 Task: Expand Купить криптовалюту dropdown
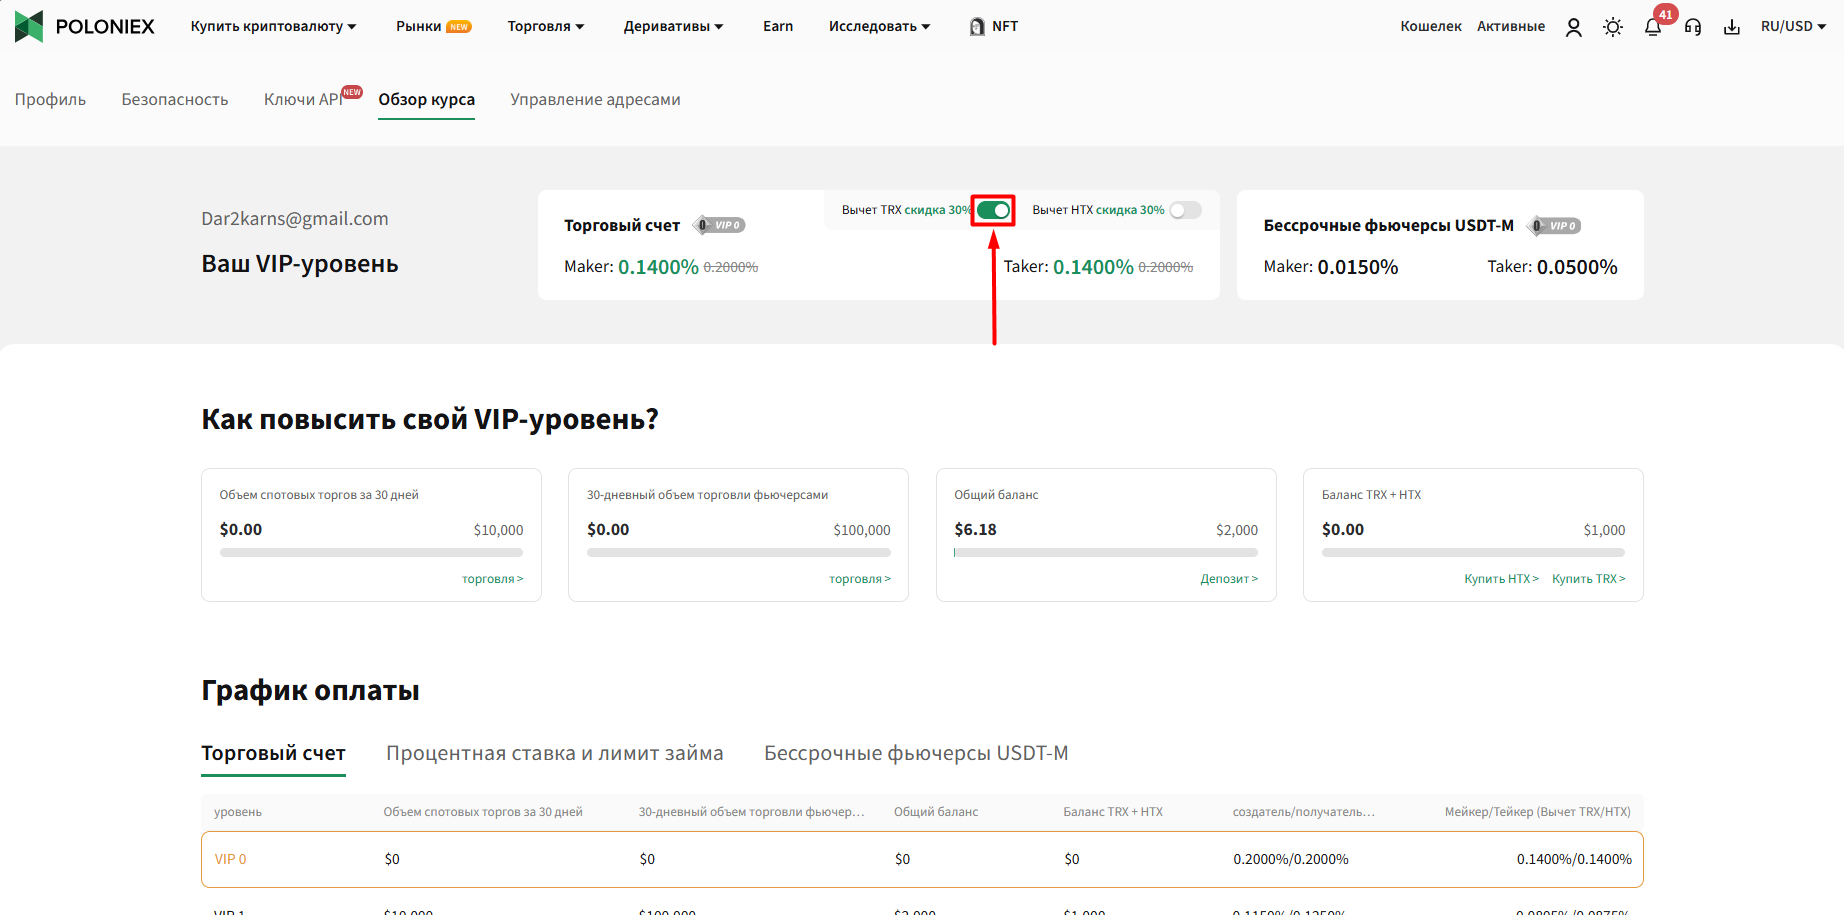[x=273, y=27]
